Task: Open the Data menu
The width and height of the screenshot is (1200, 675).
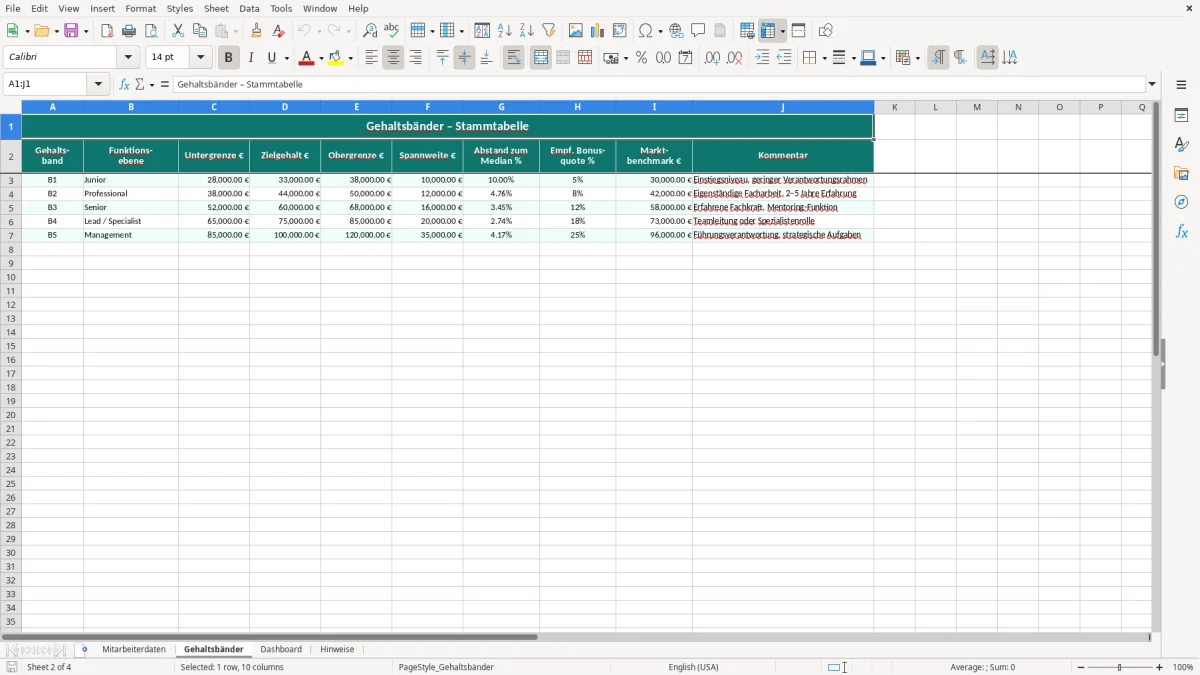Action: click(249, 8)
